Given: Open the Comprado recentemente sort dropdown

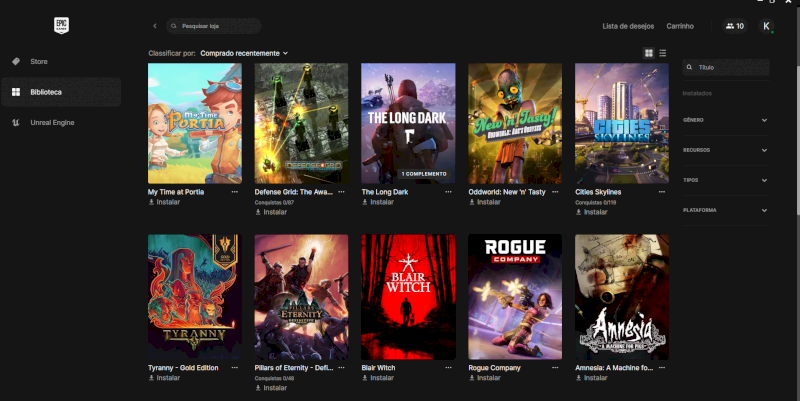Looking at the screenshot, I should click(x=244, y=53).
